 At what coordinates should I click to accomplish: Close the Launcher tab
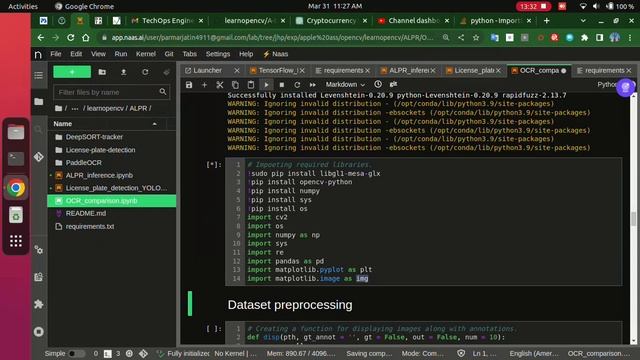[x=237, y=71]
